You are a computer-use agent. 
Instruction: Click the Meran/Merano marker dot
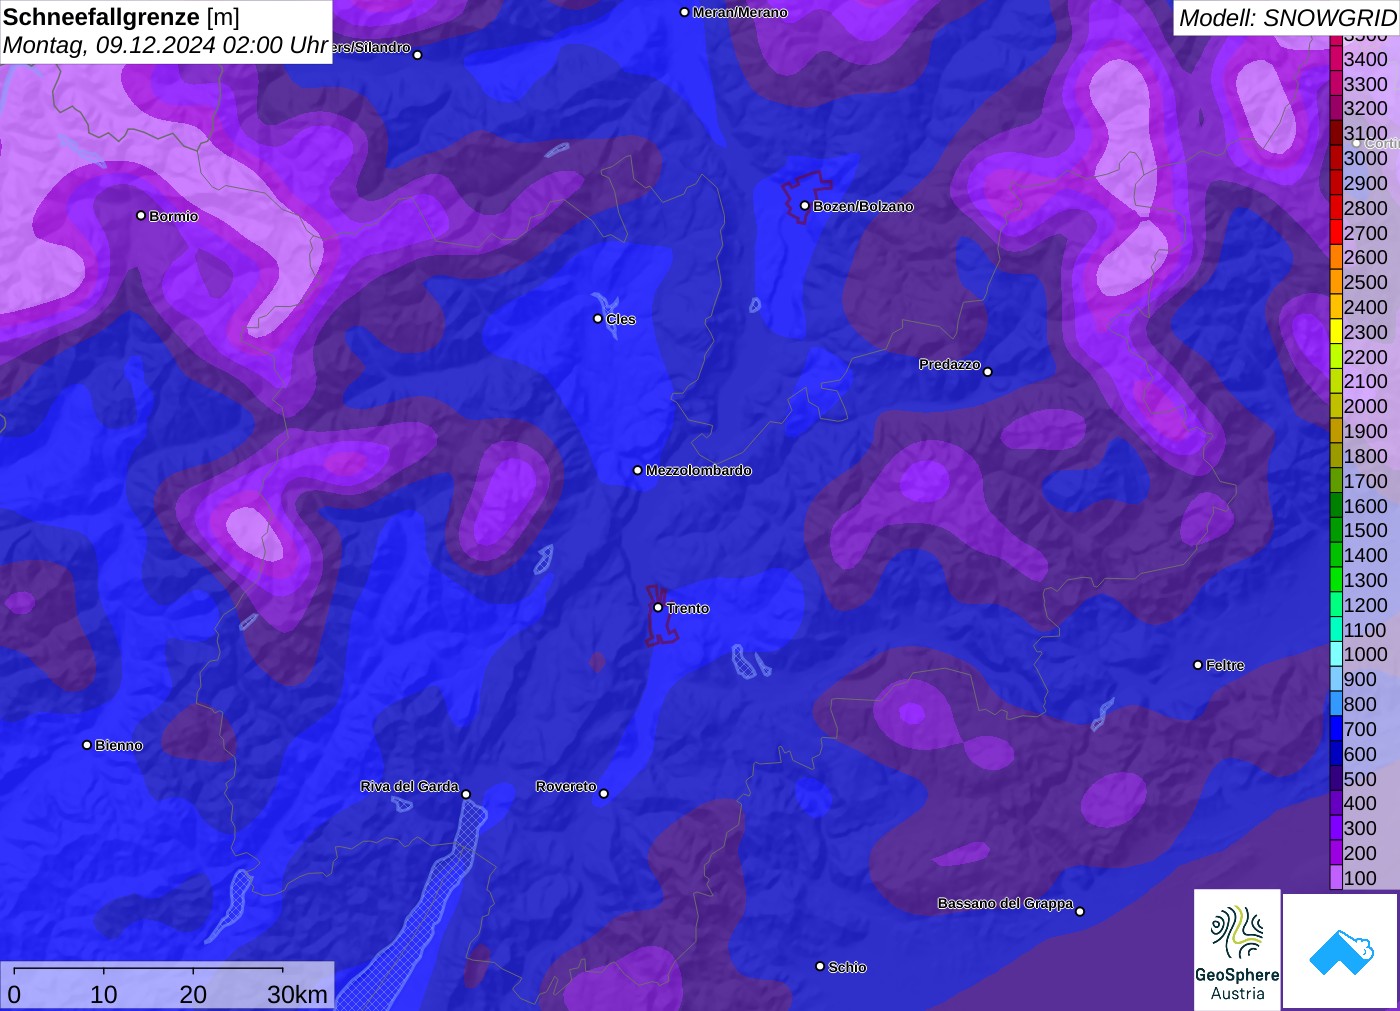point(685,12)
